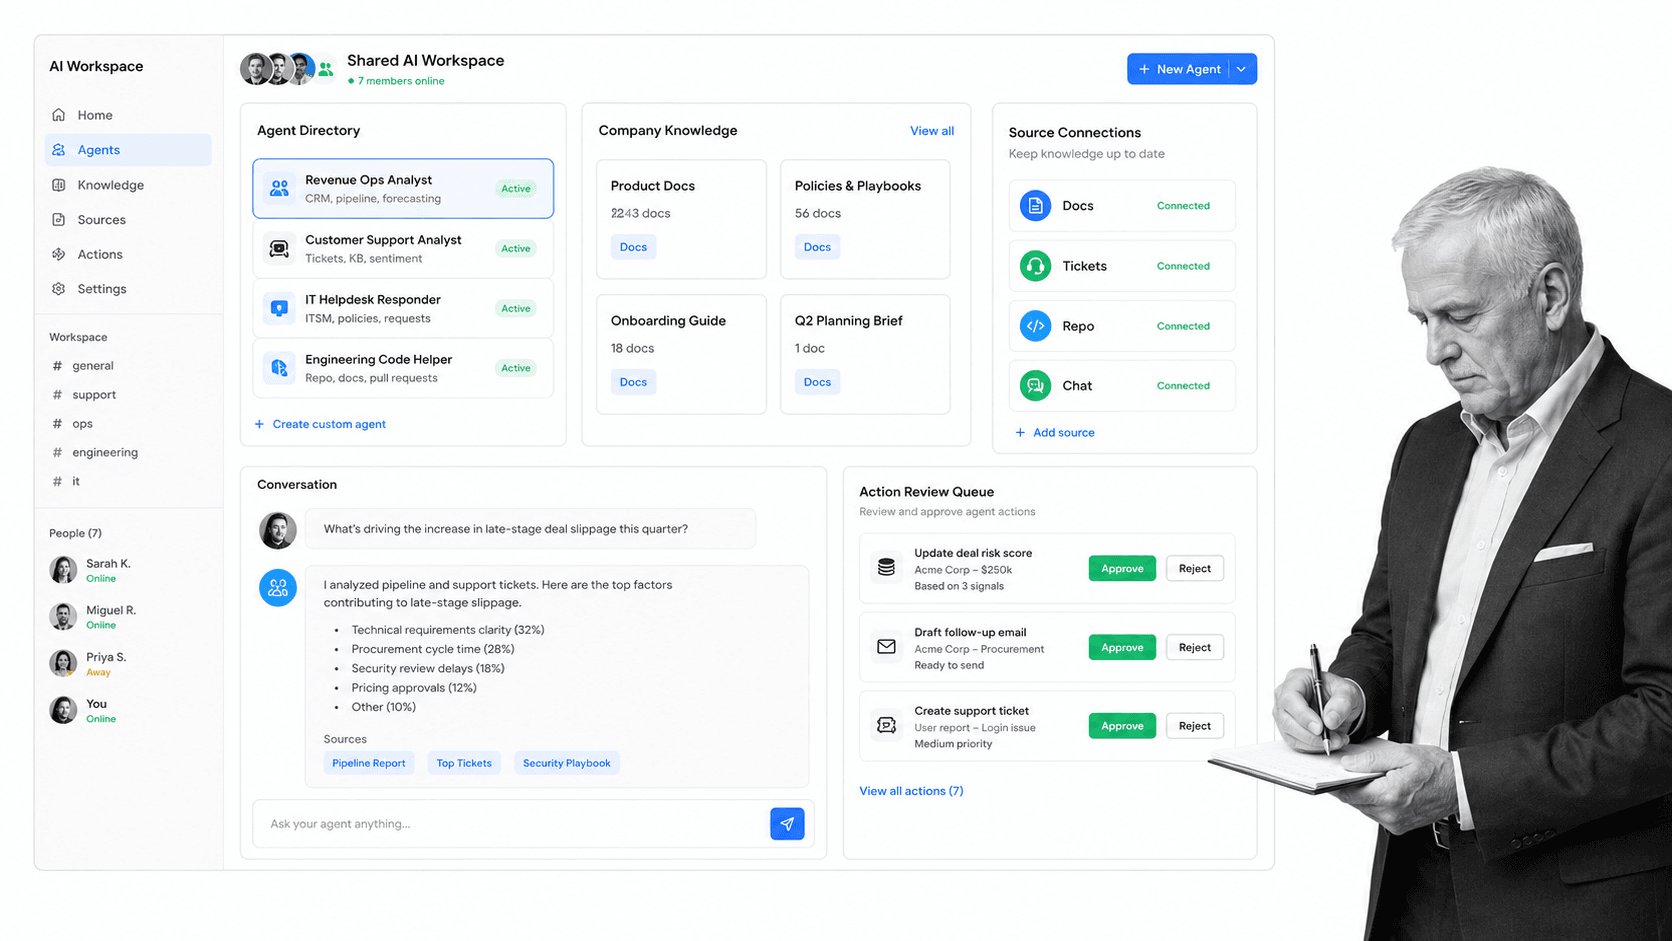Open the engineering workspace channel

(x=95, y=453)
